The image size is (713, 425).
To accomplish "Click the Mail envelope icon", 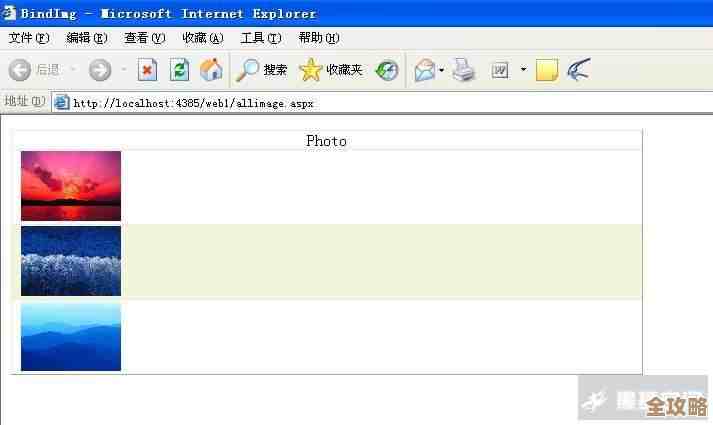I will (x=424, y=70).
